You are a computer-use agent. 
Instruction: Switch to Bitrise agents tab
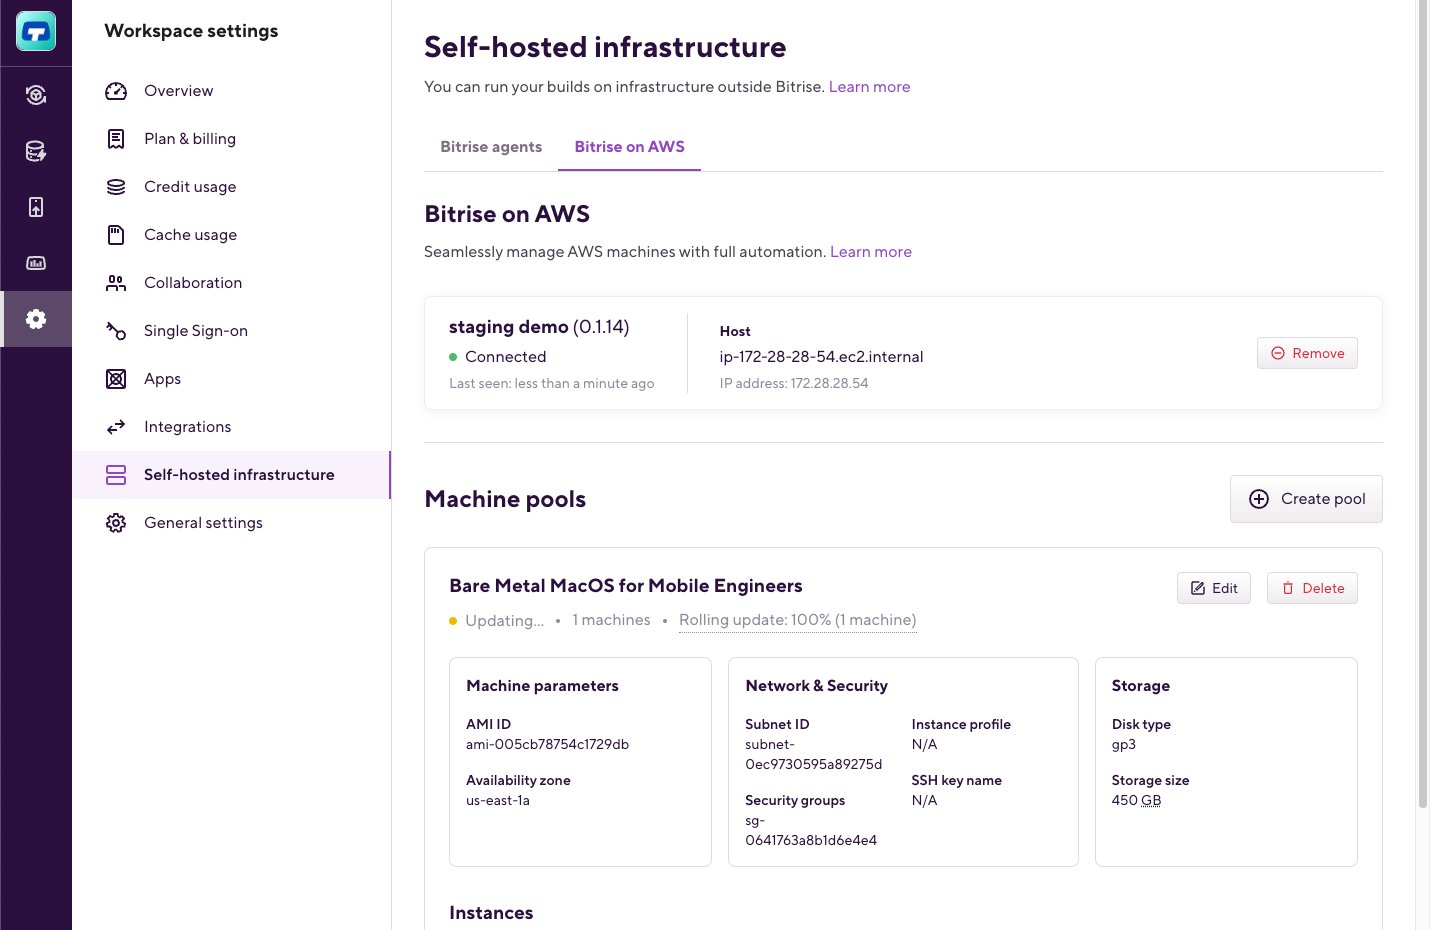(x=491, y=147)
